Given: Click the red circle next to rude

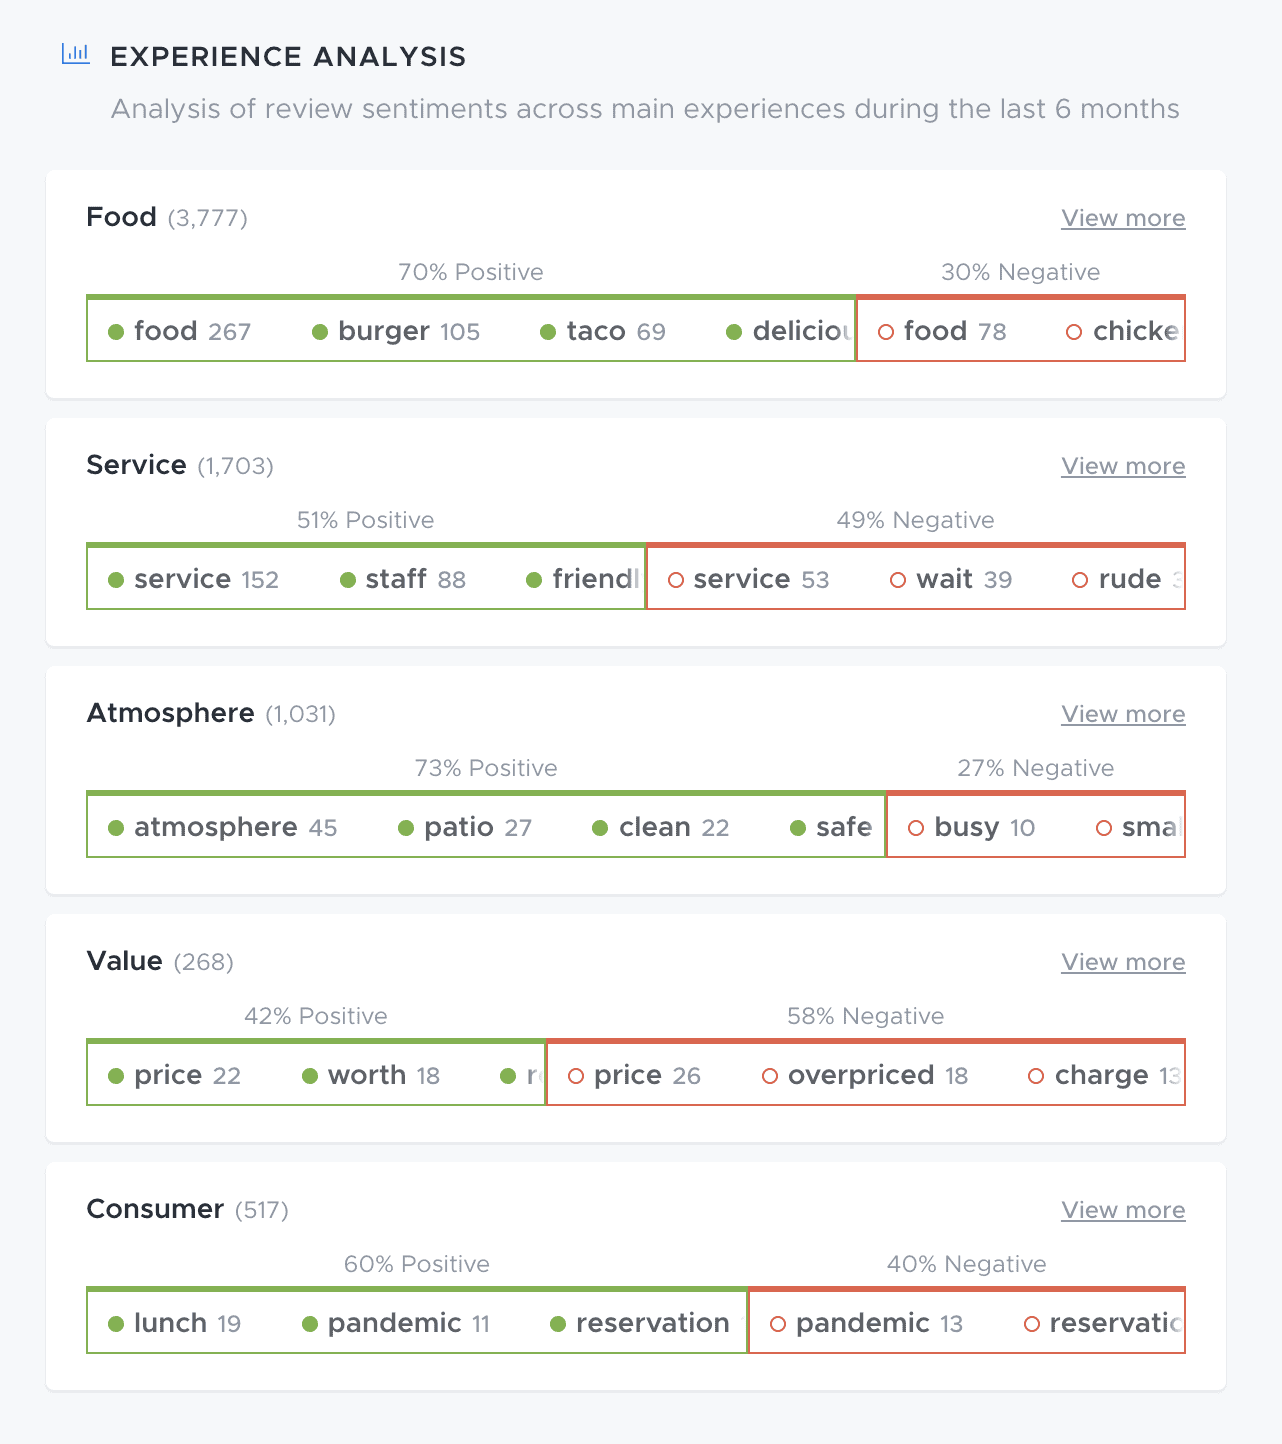Looking at the screenshot, I should click(x=1080, y=579).
